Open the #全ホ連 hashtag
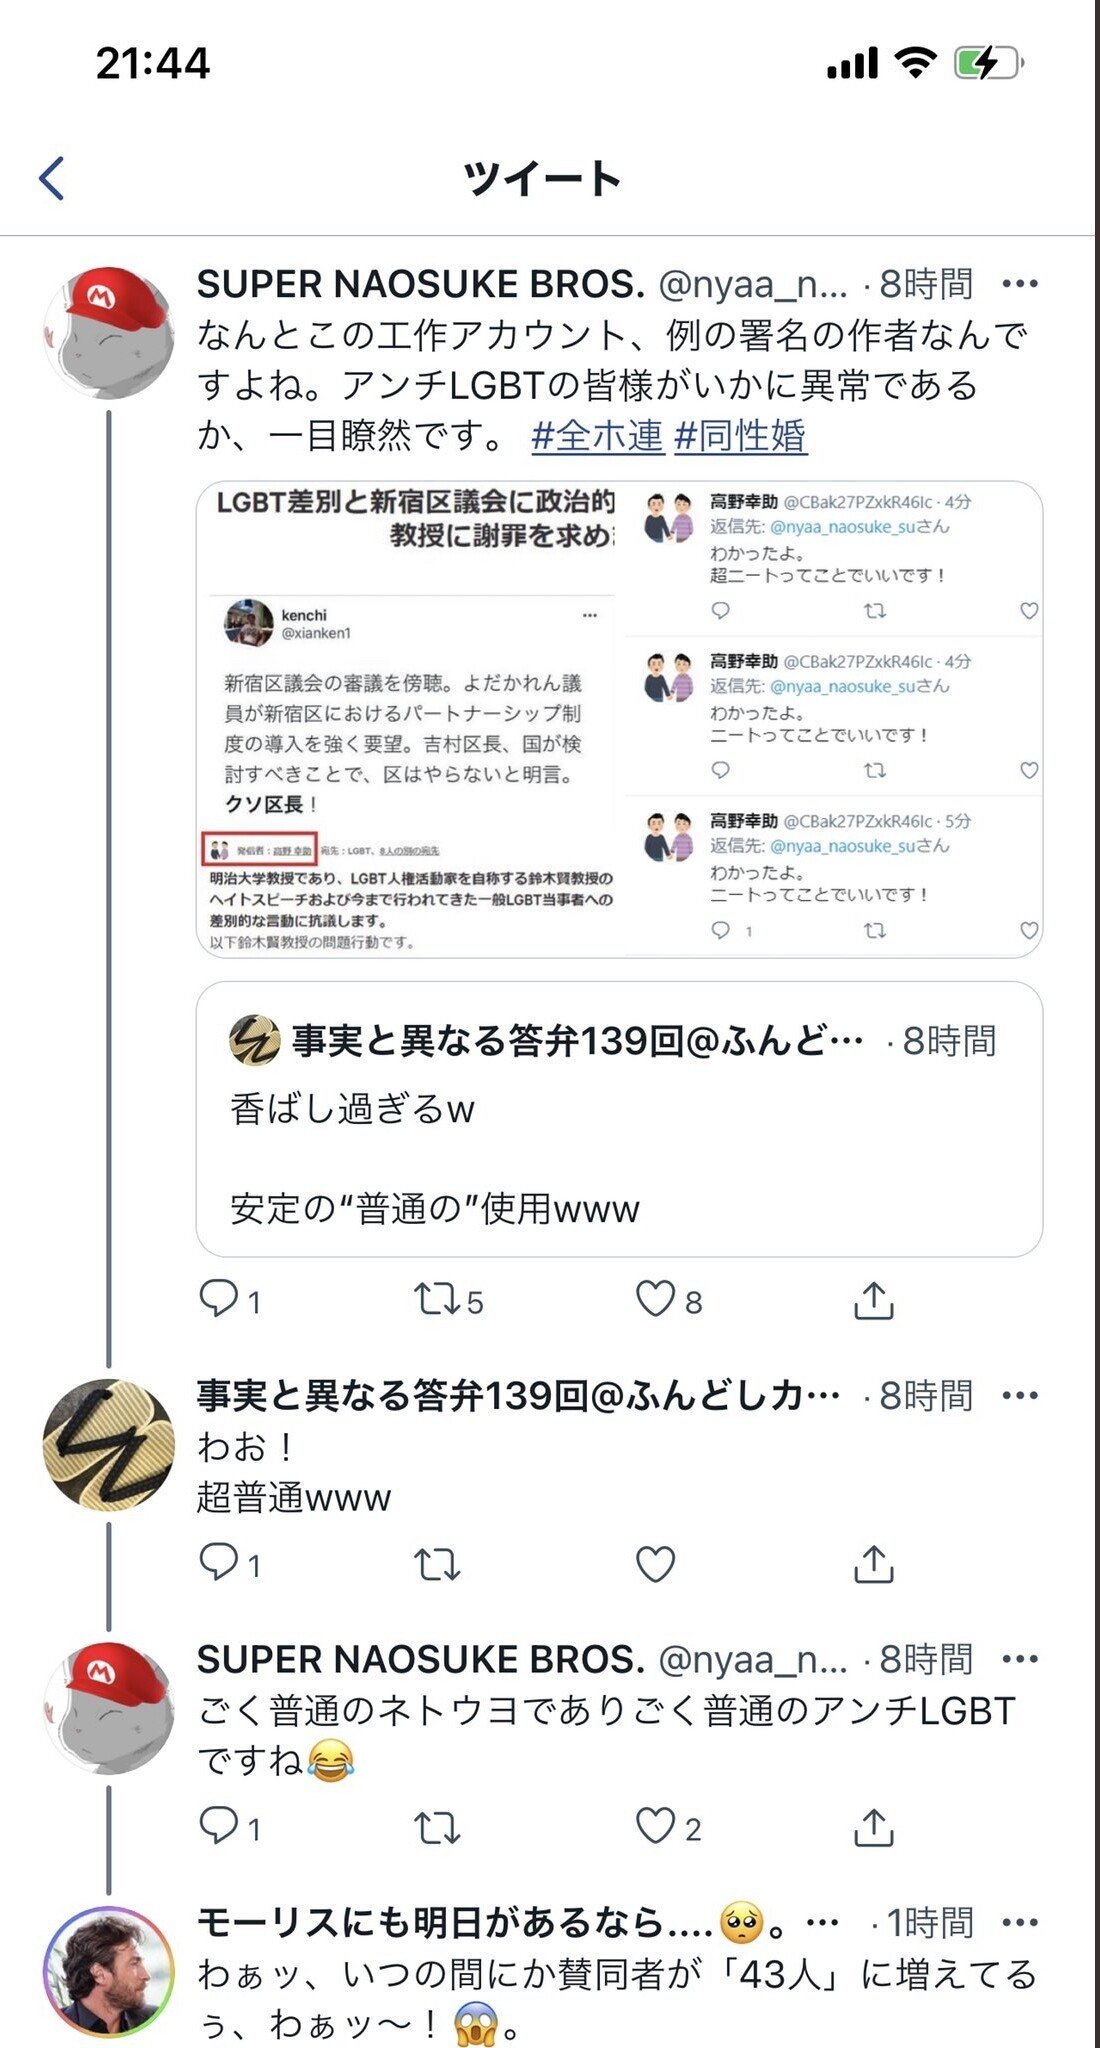 598,436
